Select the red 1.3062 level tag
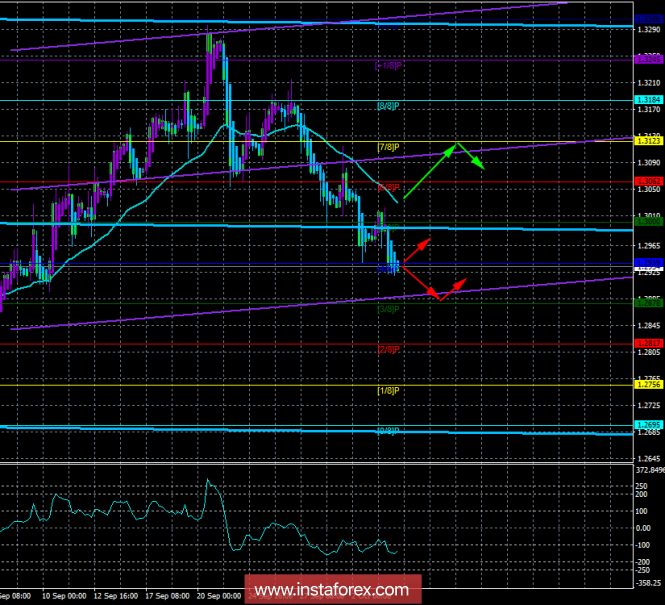The width and height of the screenshot is (665, 605). tap(649, 181)
